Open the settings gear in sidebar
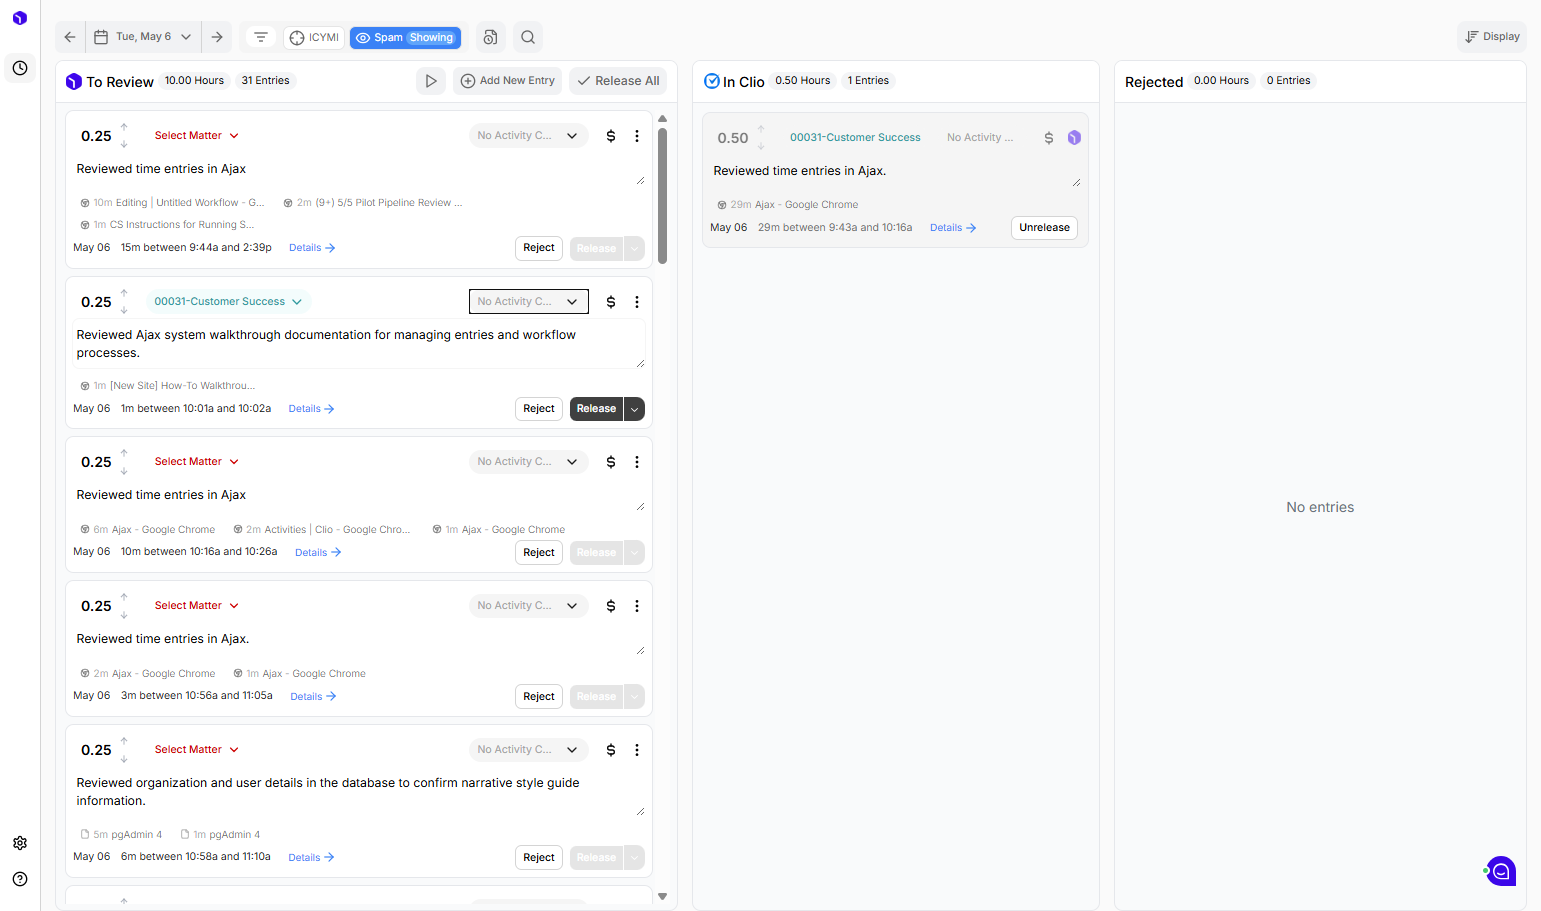This screenshot has width=1541, height=911. click(x=20, y=843)
